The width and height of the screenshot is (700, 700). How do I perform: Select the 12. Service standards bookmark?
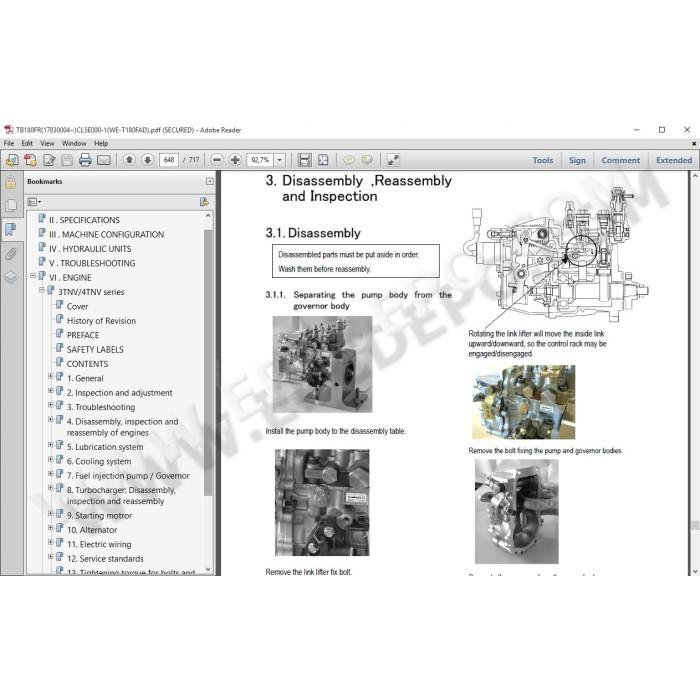pyautogui.click(x=105, y=558)
